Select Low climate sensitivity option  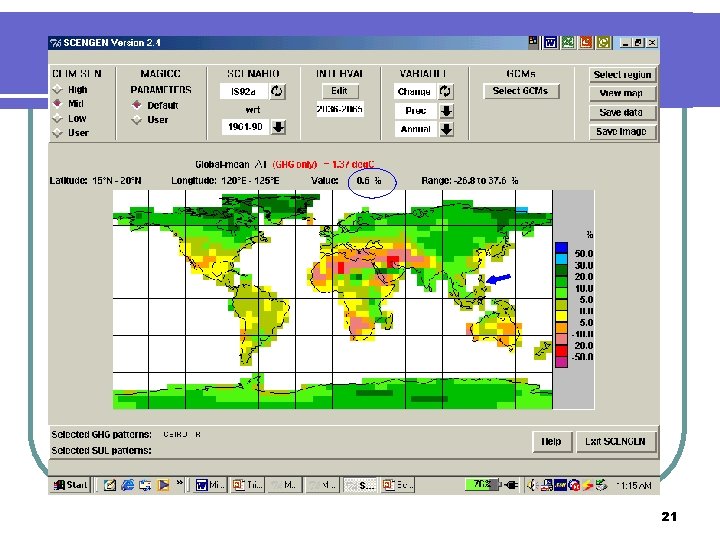click(59, 118)
